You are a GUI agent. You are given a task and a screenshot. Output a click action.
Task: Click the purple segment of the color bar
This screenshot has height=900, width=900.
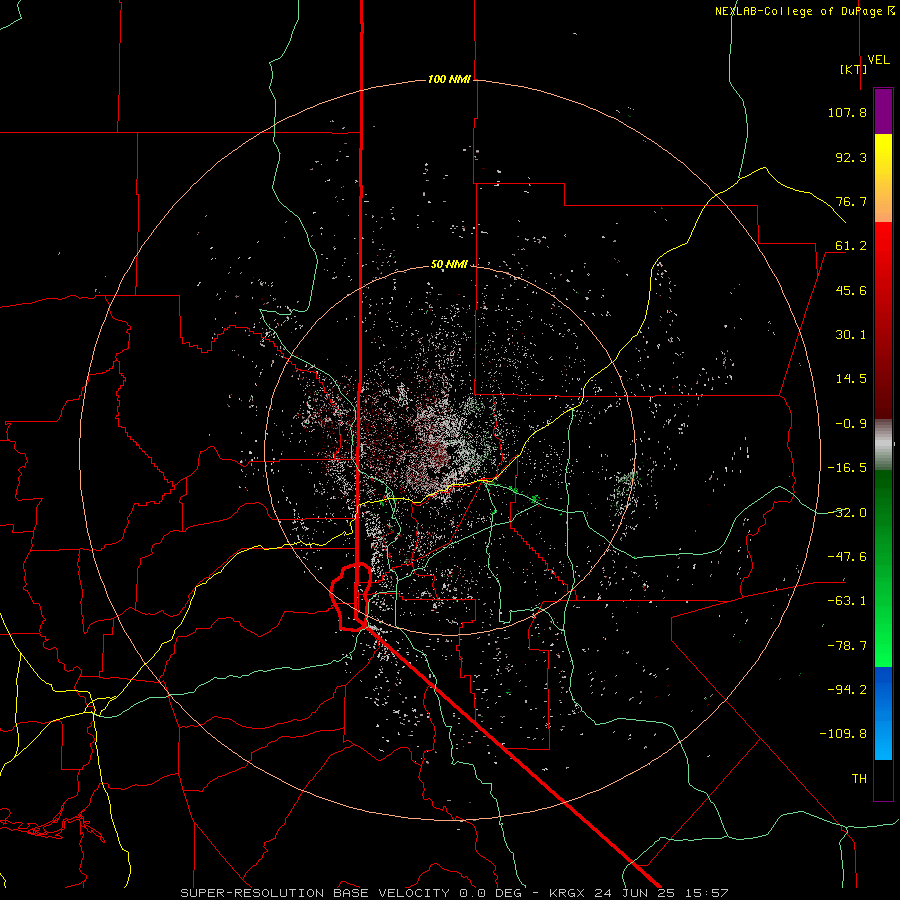pos(883,111)
